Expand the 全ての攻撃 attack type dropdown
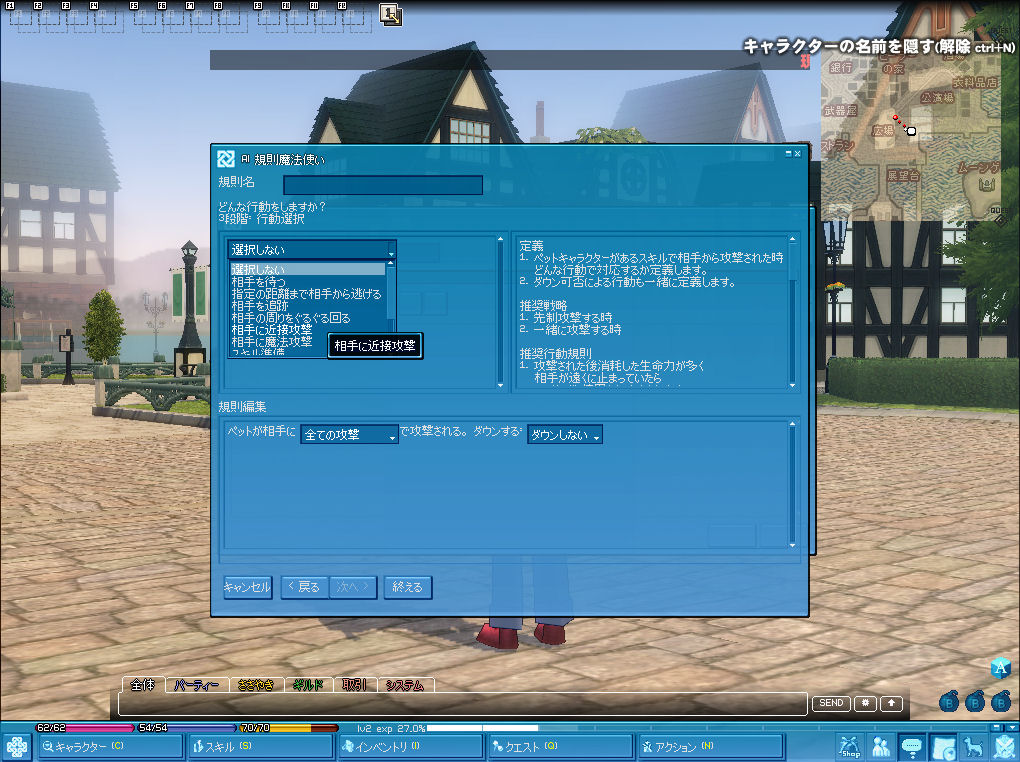 (x=349, y=435)
